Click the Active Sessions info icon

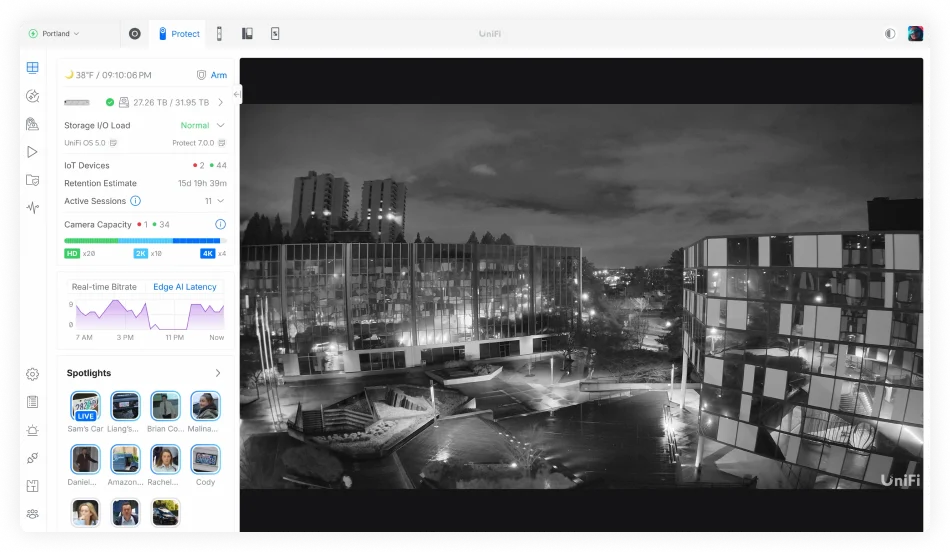136,201
